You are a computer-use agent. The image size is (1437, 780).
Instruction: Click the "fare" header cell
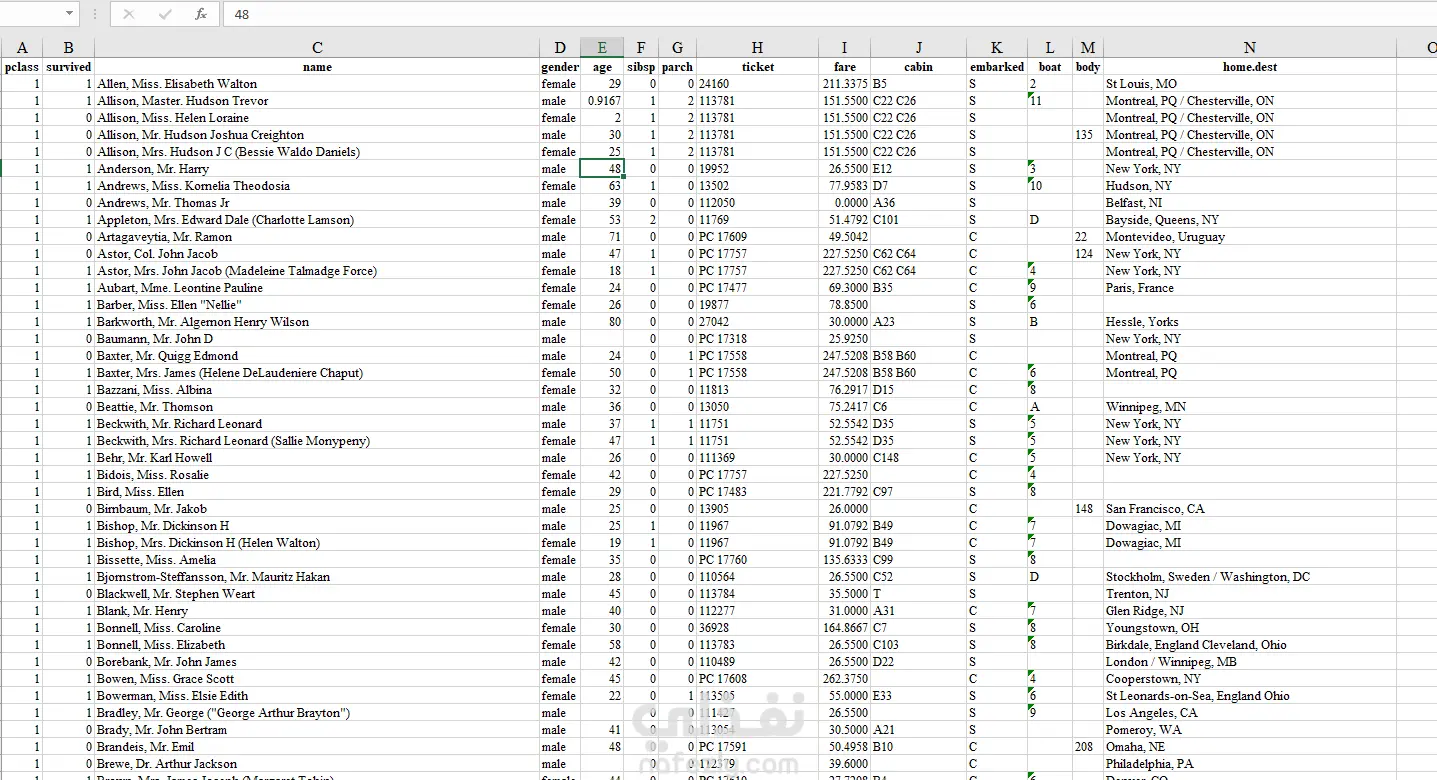844,67
